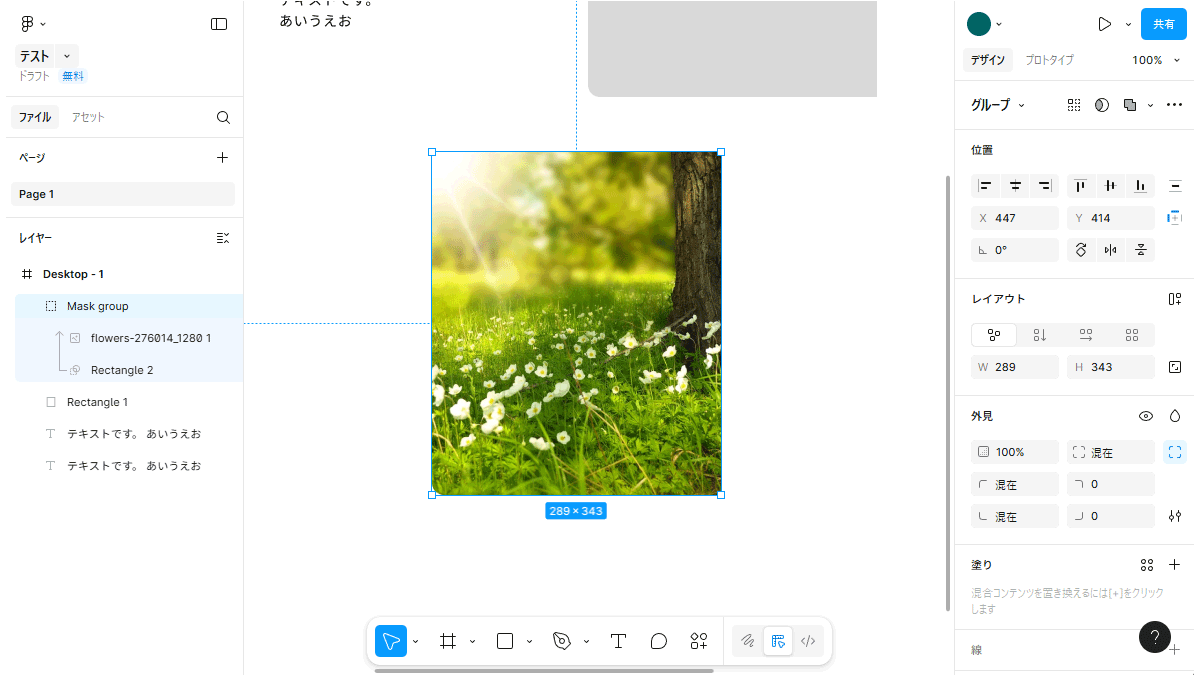This screenshot has width=1200, height=675.
Task: Click the help question mark button
Action: (1155, 637)
